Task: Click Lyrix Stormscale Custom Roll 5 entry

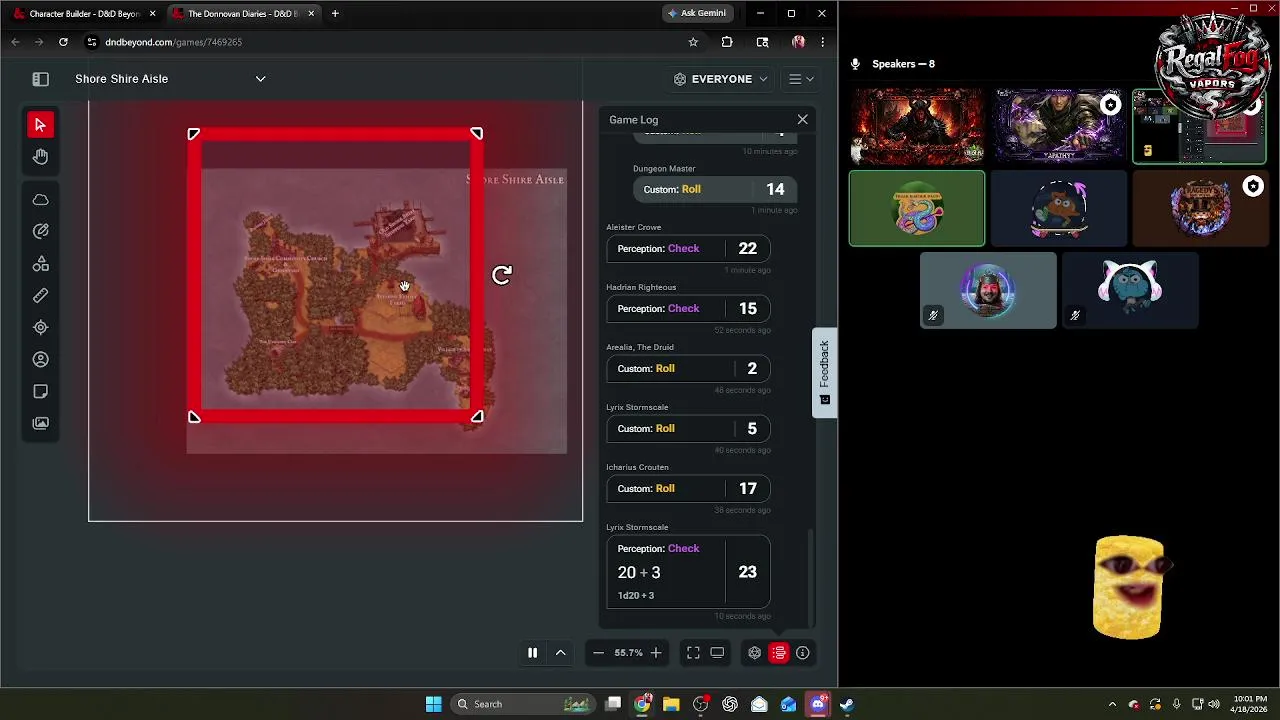Action: click(688, 429)
